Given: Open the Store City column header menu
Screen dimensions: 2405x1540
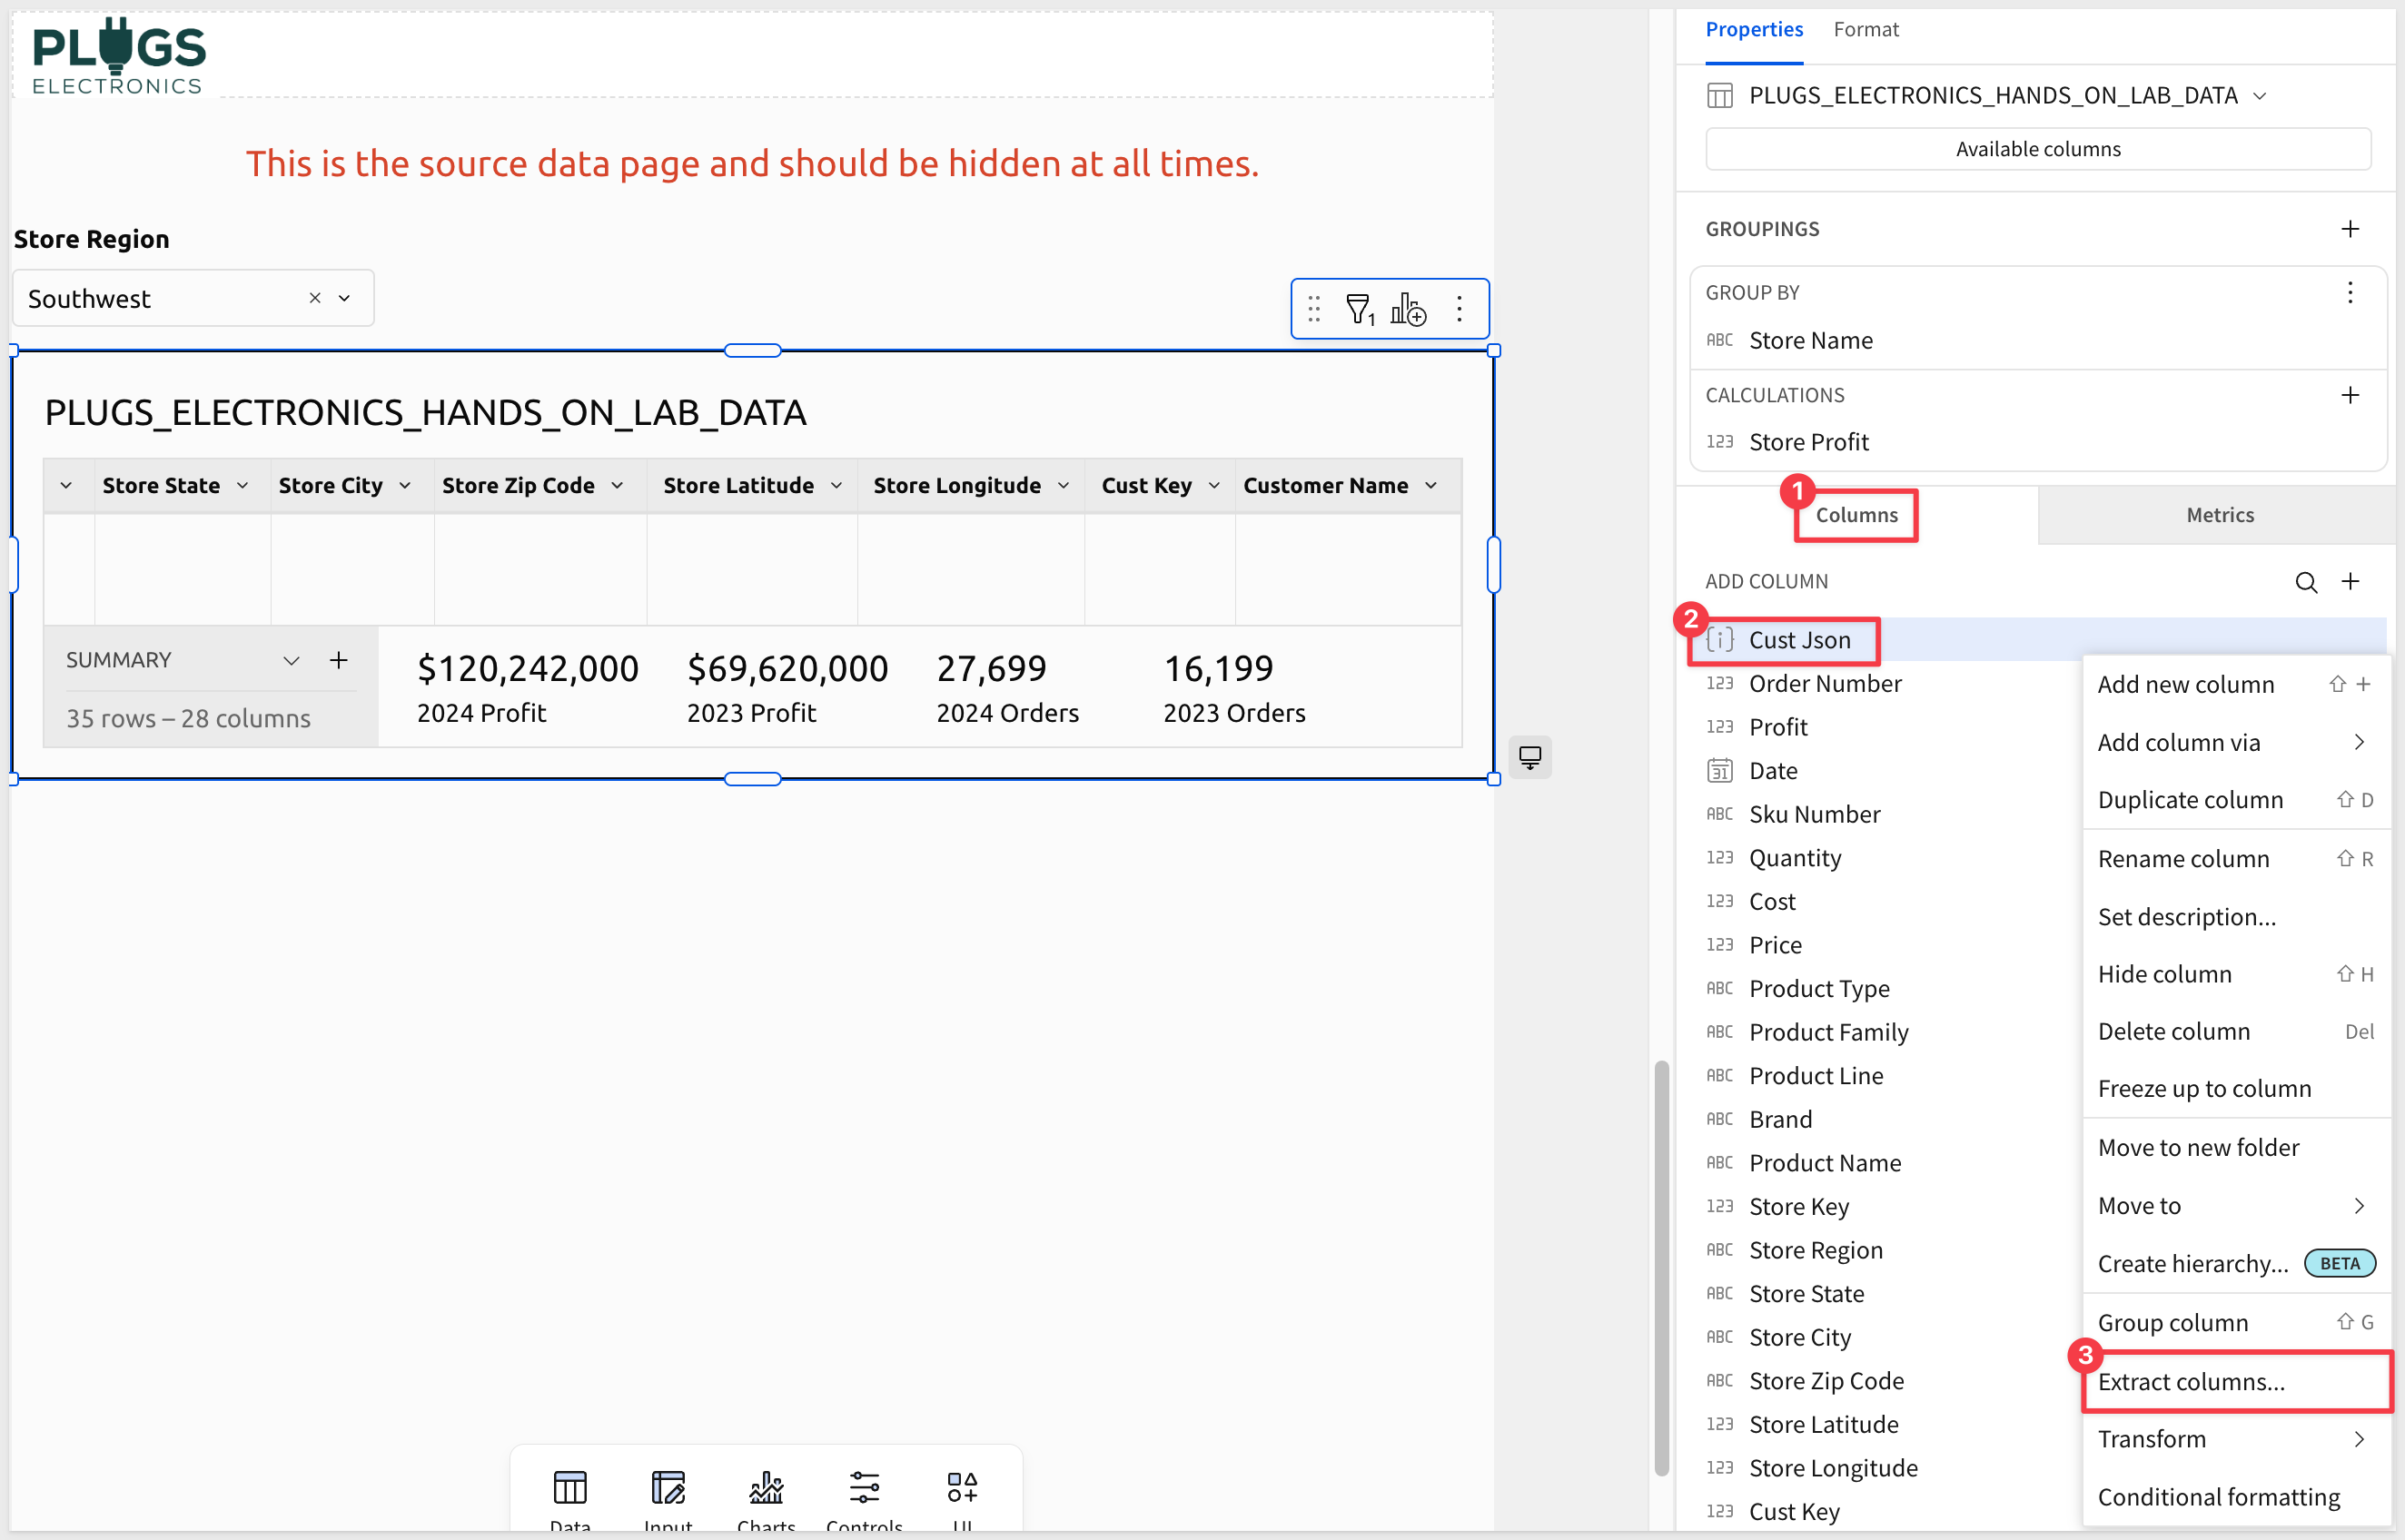Looking at the screenshot, I should [405, 486].
